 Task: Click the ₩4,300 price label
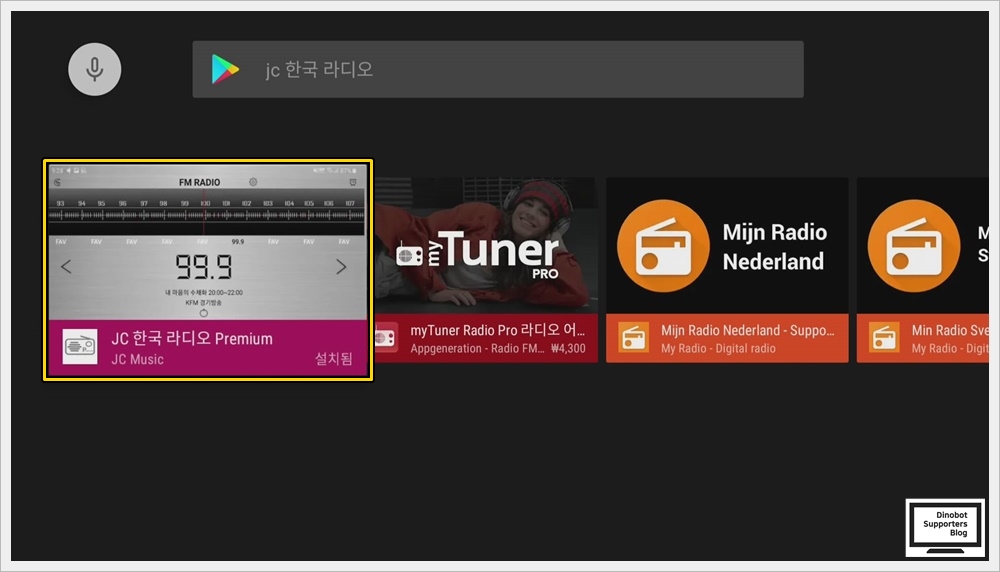pyautogui.click(x=568, y=349)
